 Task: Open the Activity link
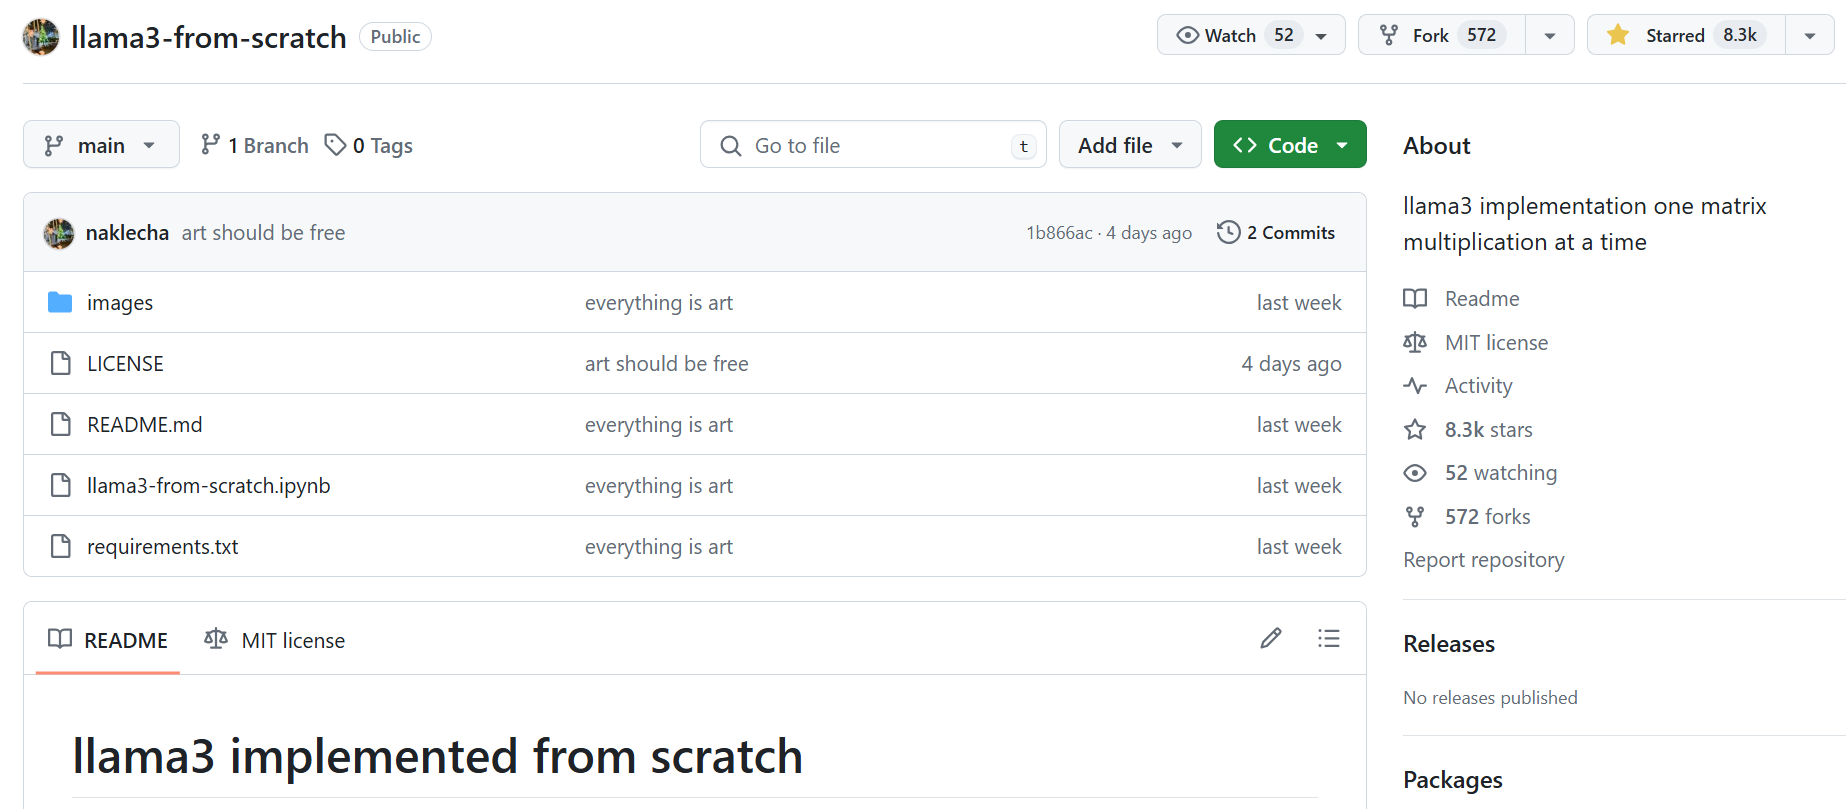pyautogui.click(x=1479, y=386)
